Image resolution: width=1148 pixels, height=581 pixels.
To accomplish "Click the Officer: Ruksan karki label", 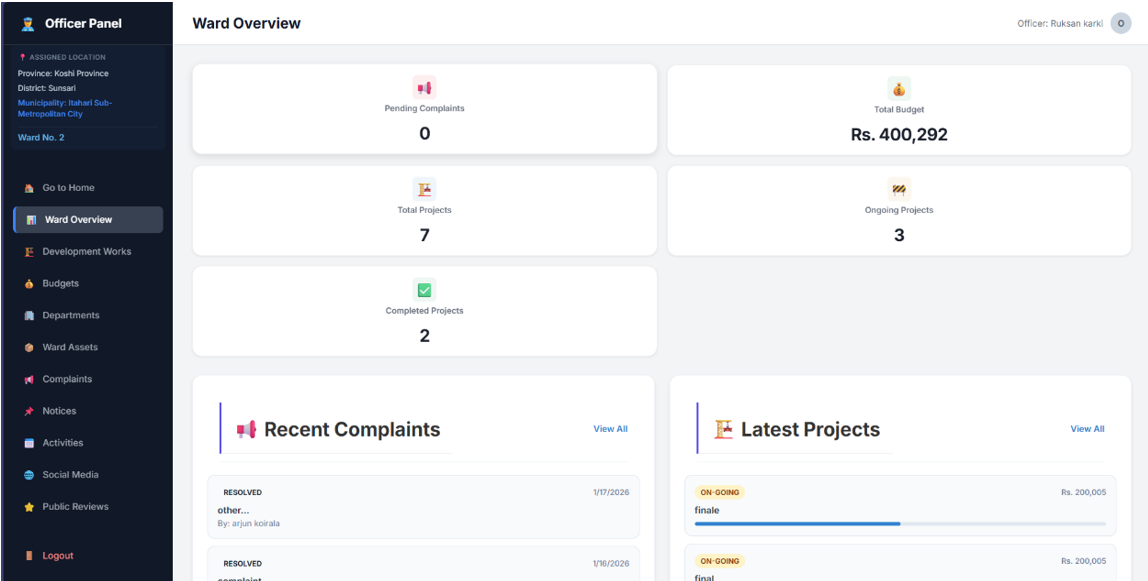I will tap(1060, 23).
